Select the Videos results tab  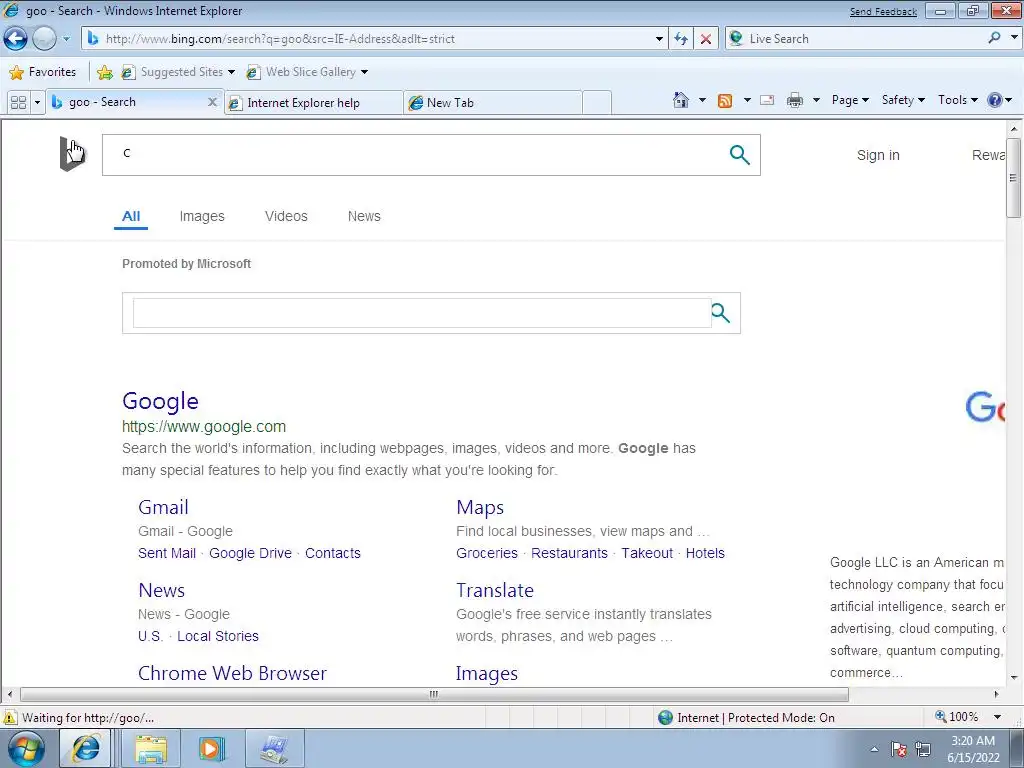(x=286, y=216)
